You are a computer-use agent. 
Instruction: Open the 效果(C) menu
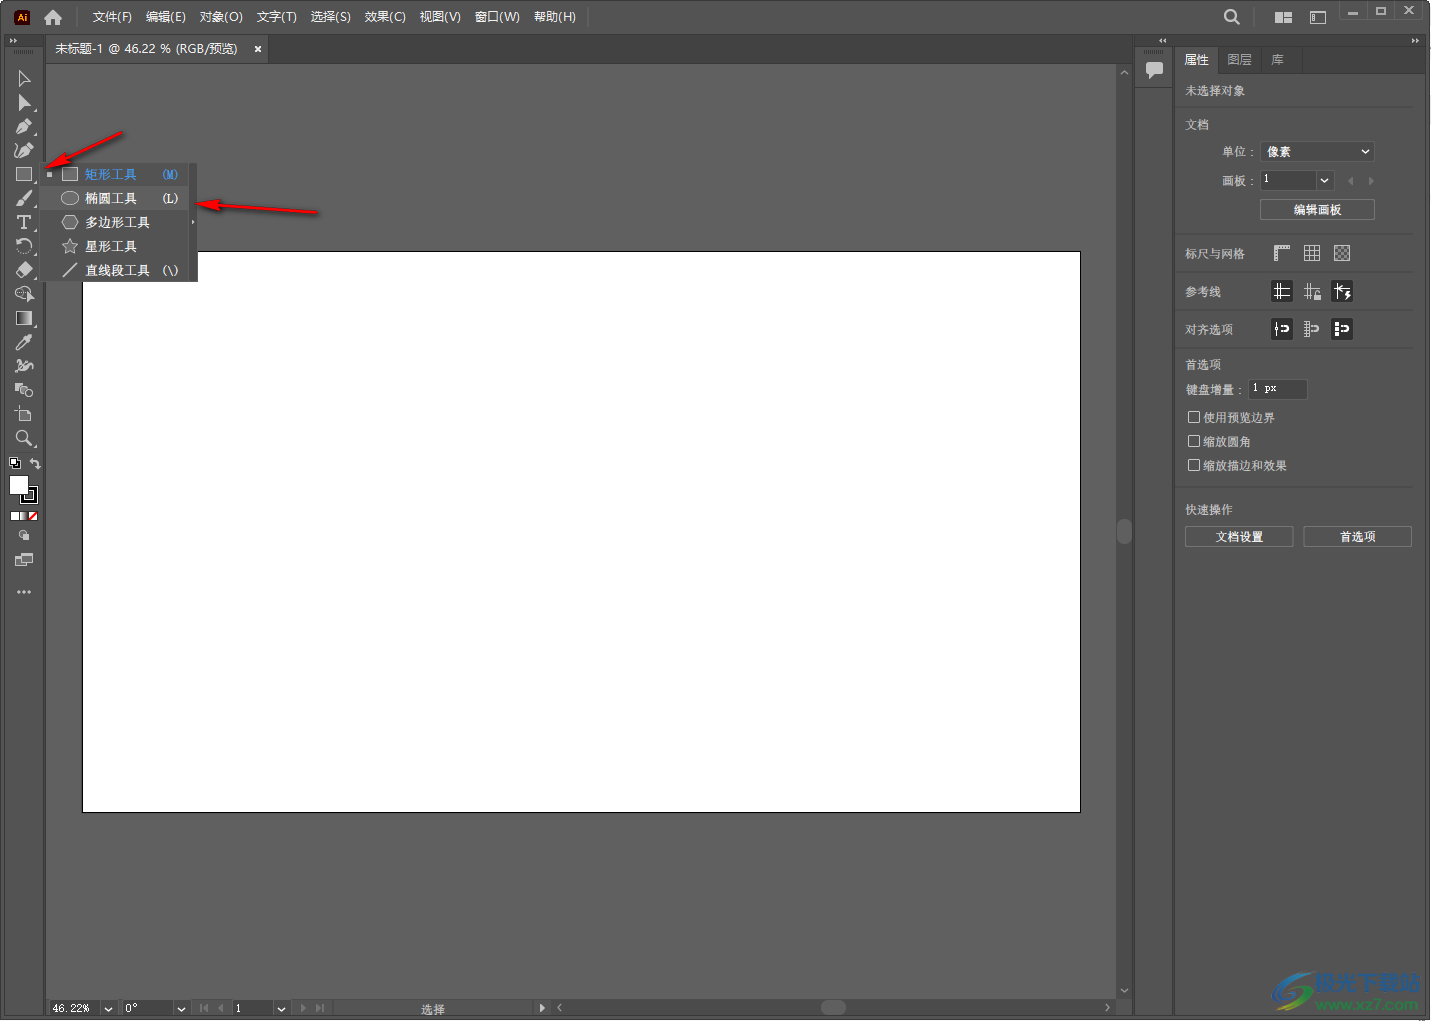385,17
